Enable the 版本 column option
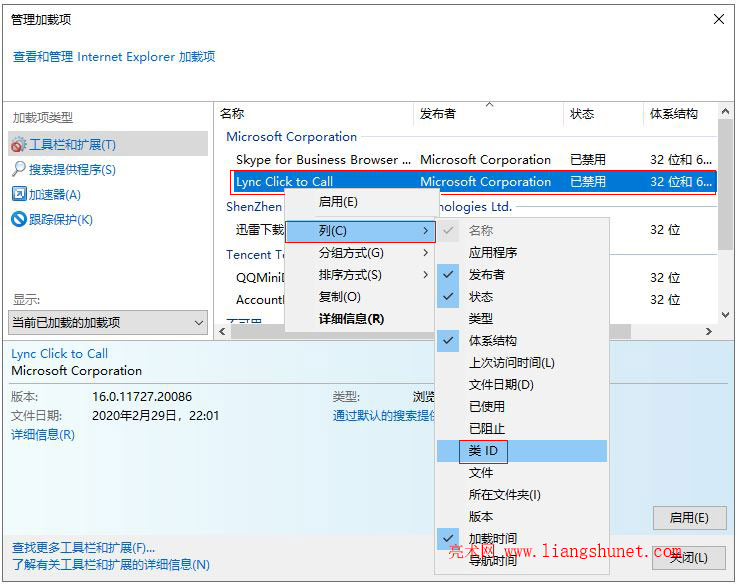Image resolution: width=738 pixels, height=586 pixels. [x=522, y=516]
